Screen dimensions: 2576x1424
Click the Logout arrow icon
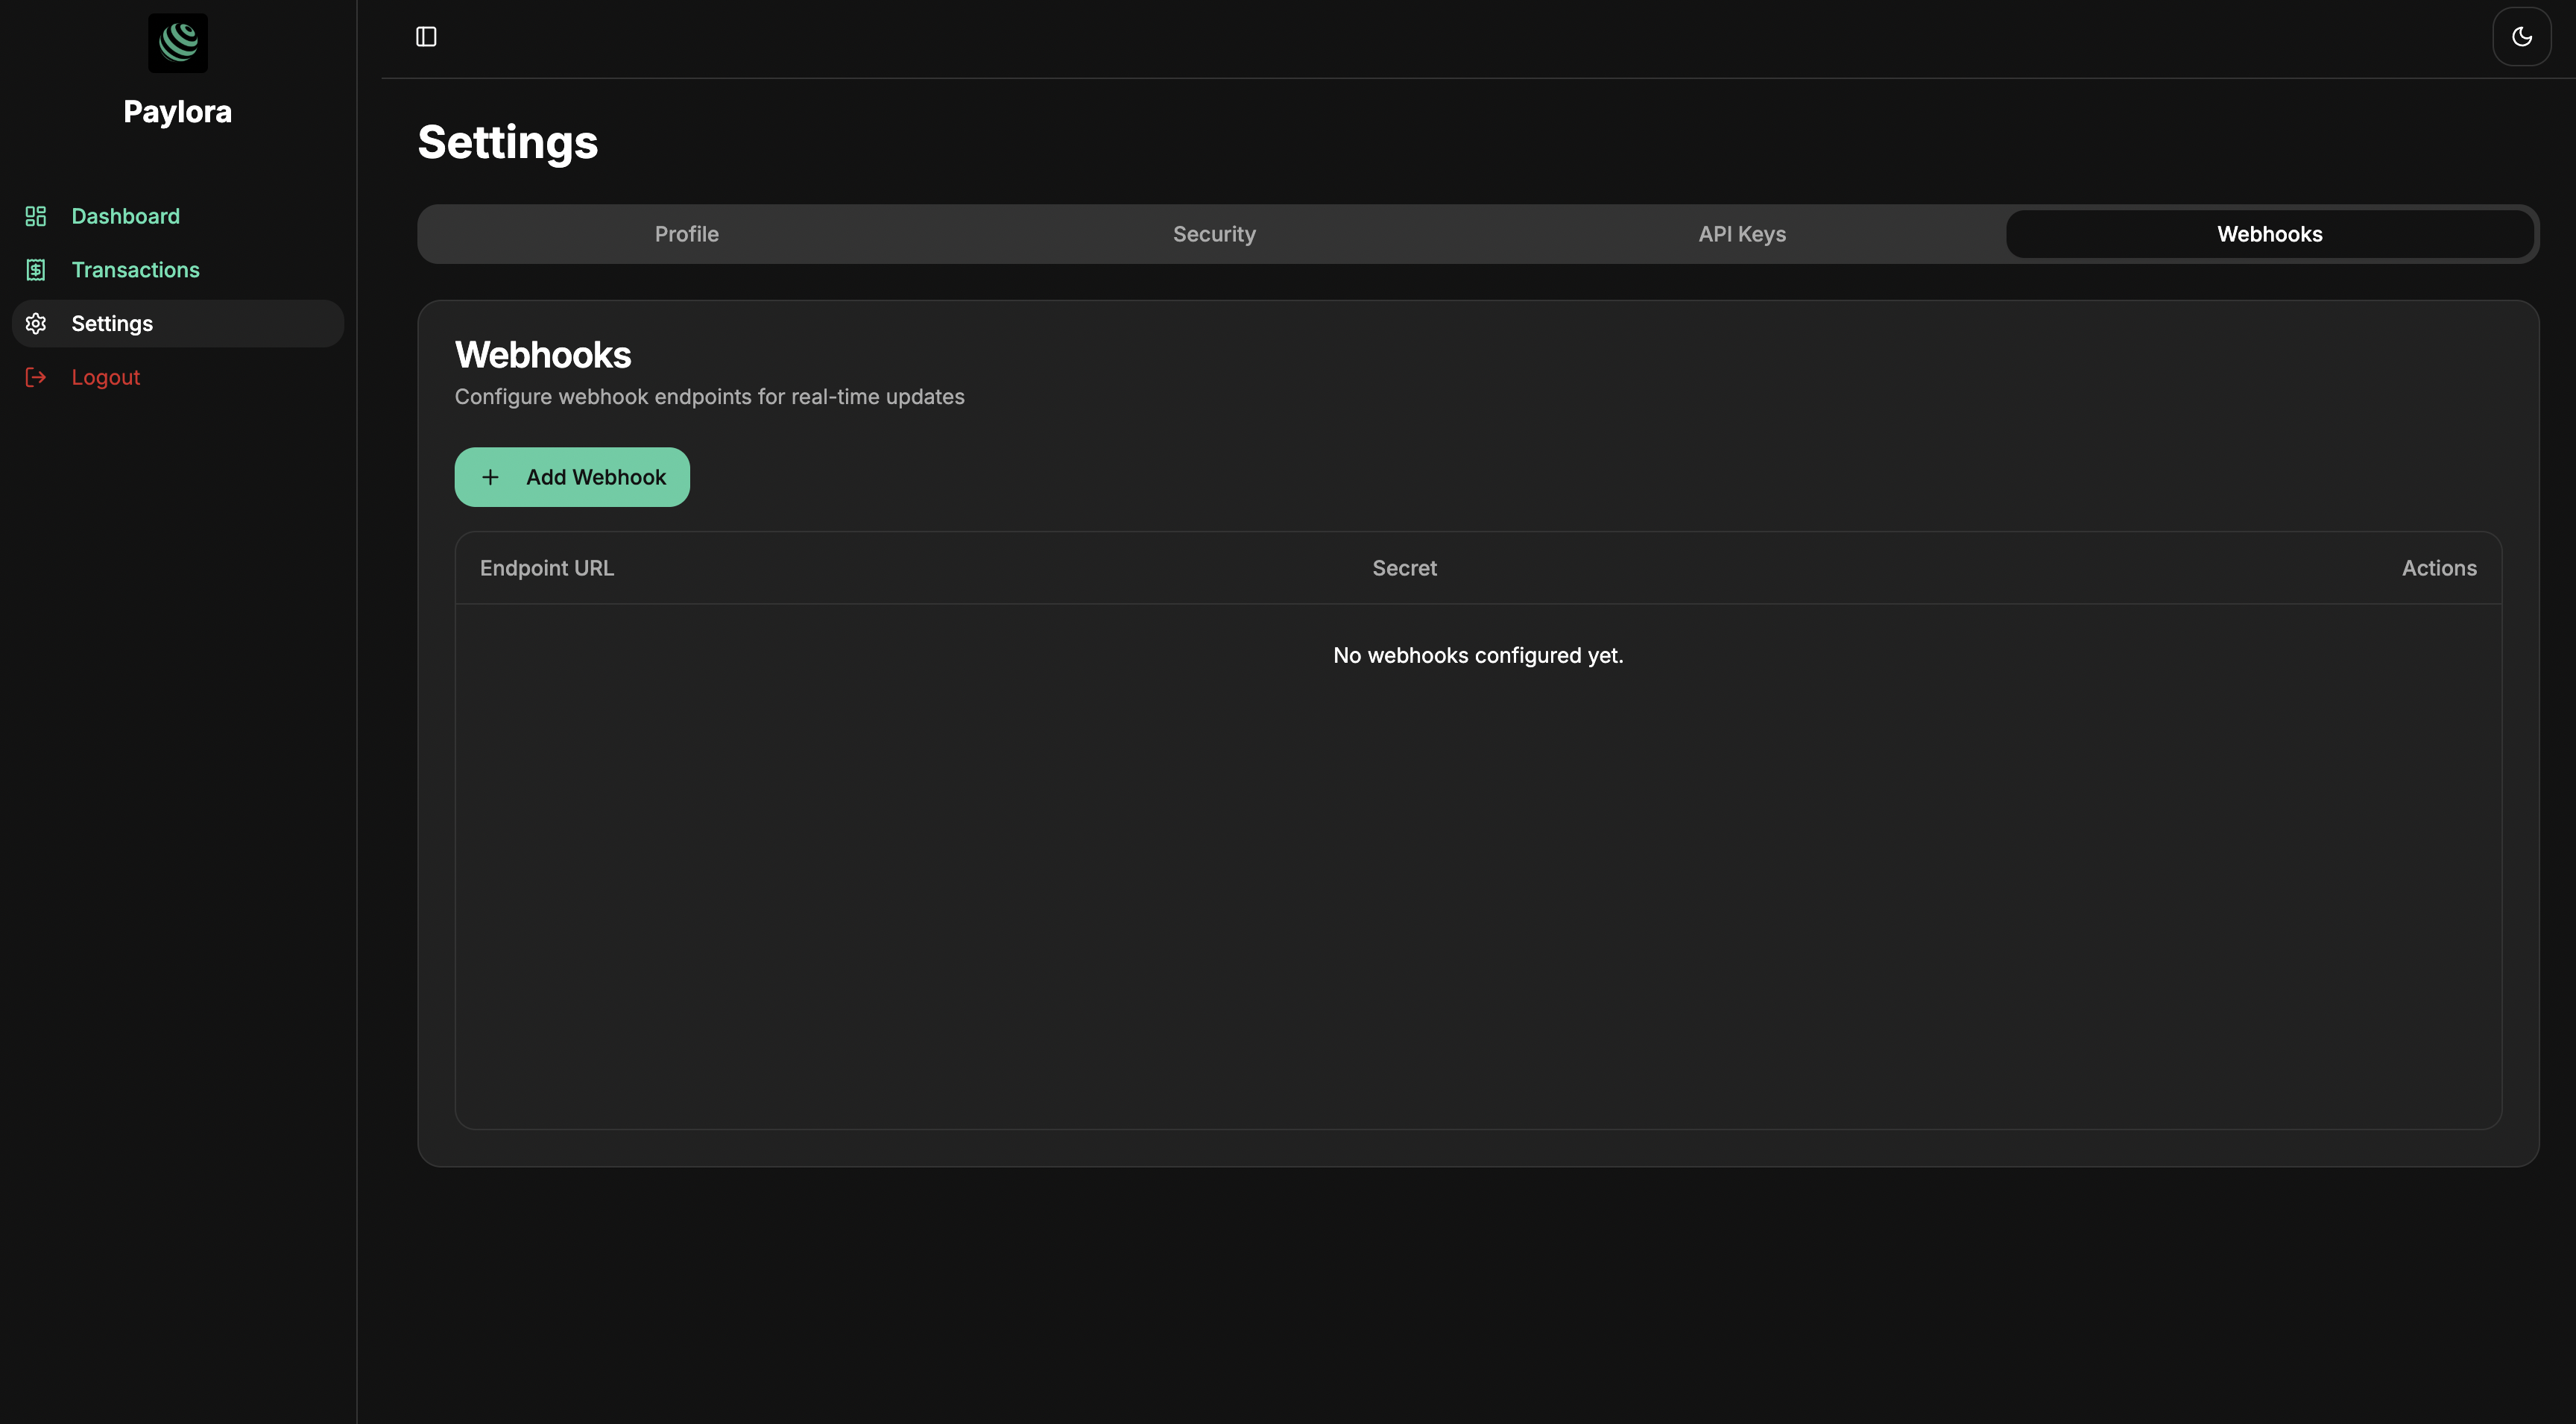(36, 377)
